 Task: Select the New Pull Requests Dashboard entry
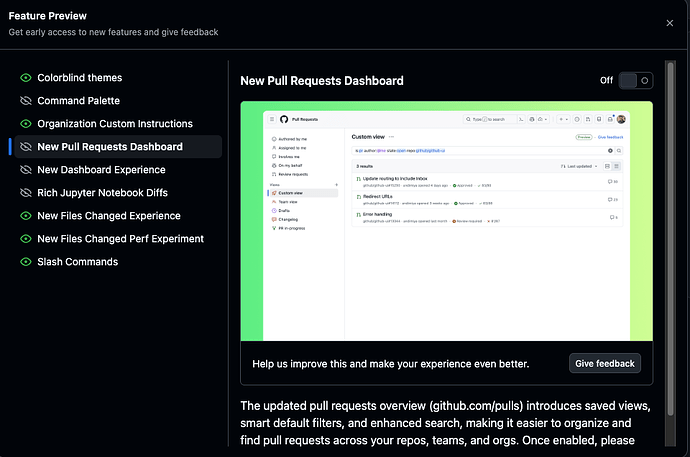coord(118,146)
